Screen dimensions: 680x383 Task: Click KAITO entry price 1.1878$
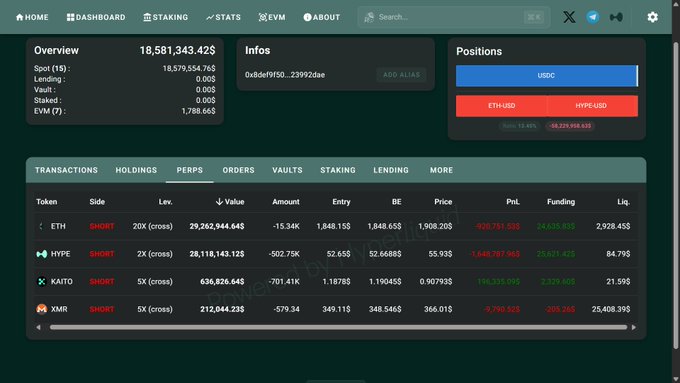pos(336,282)
